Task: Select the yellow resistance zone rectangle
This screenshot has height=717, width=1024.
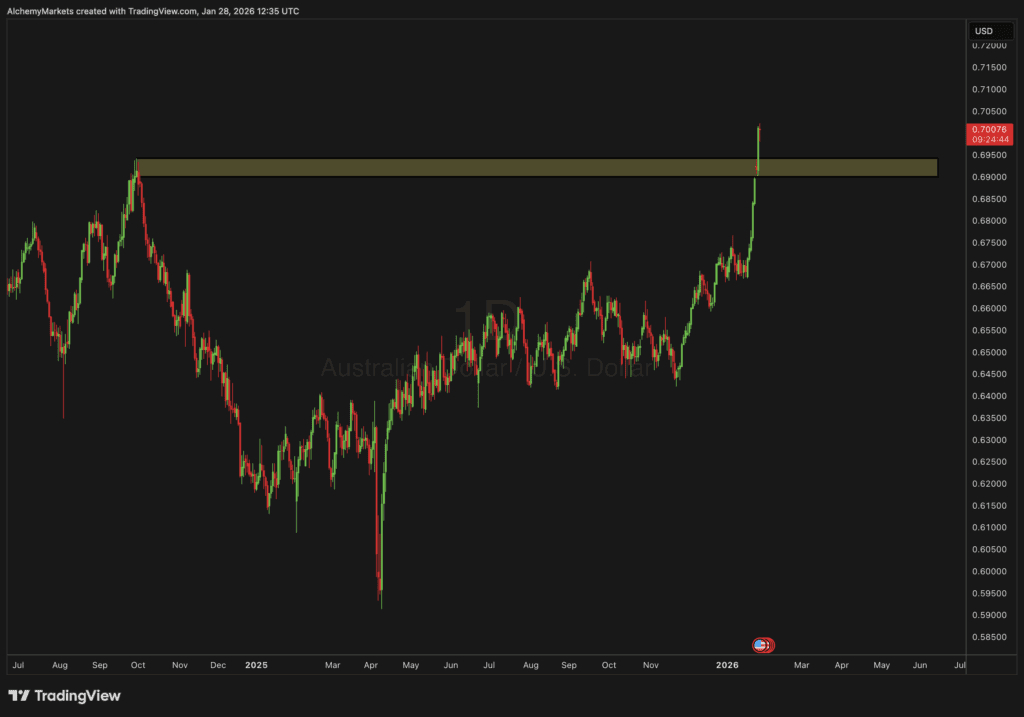Action: [x=536, y=167]
